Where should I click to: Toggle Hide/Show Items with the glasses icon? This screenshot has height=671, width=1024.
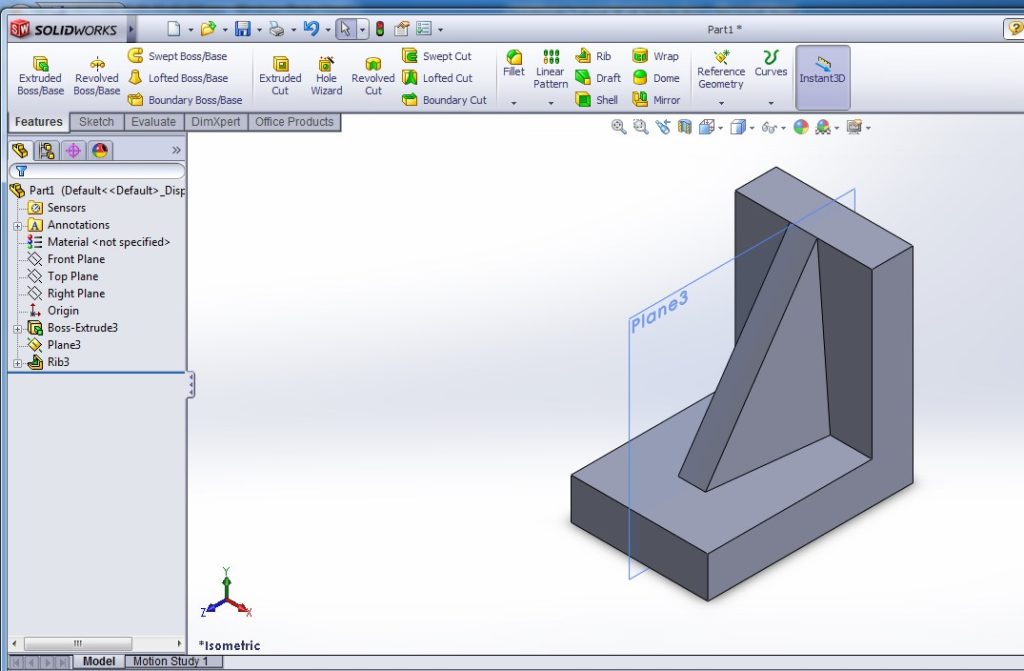[768, 127]
